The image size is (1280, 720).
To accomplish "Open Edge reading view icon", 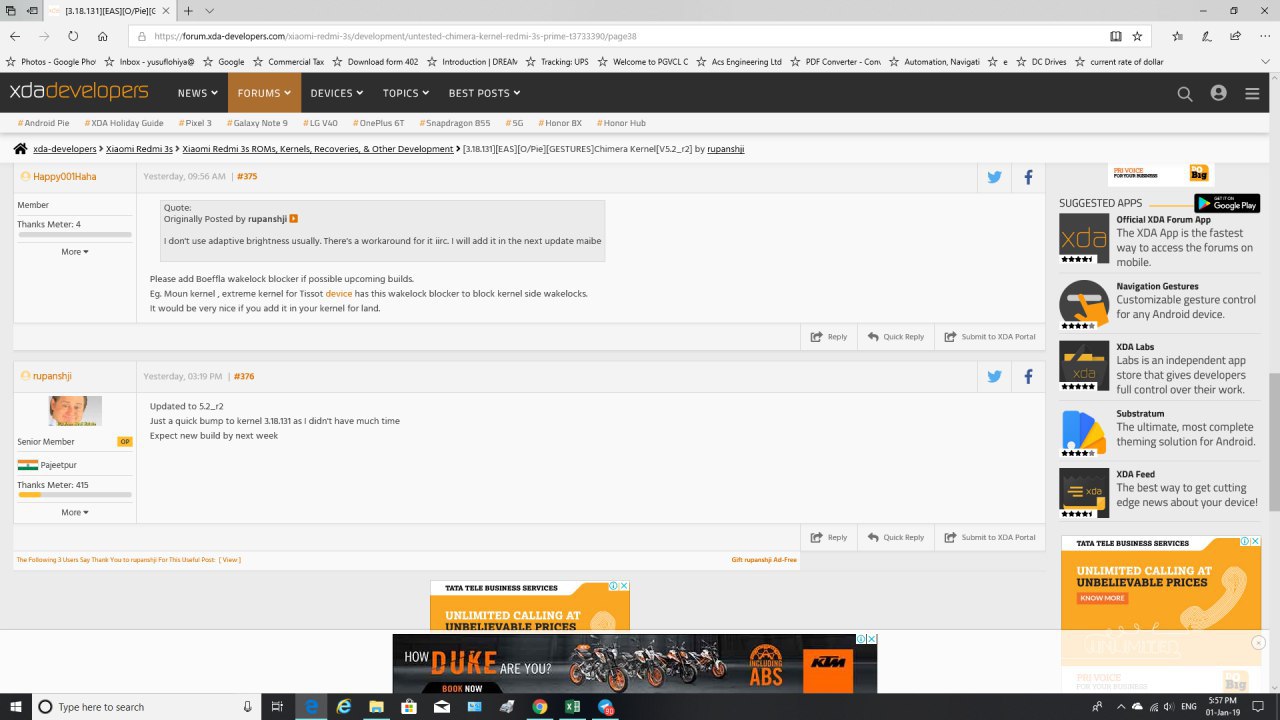I will 1116,36.
